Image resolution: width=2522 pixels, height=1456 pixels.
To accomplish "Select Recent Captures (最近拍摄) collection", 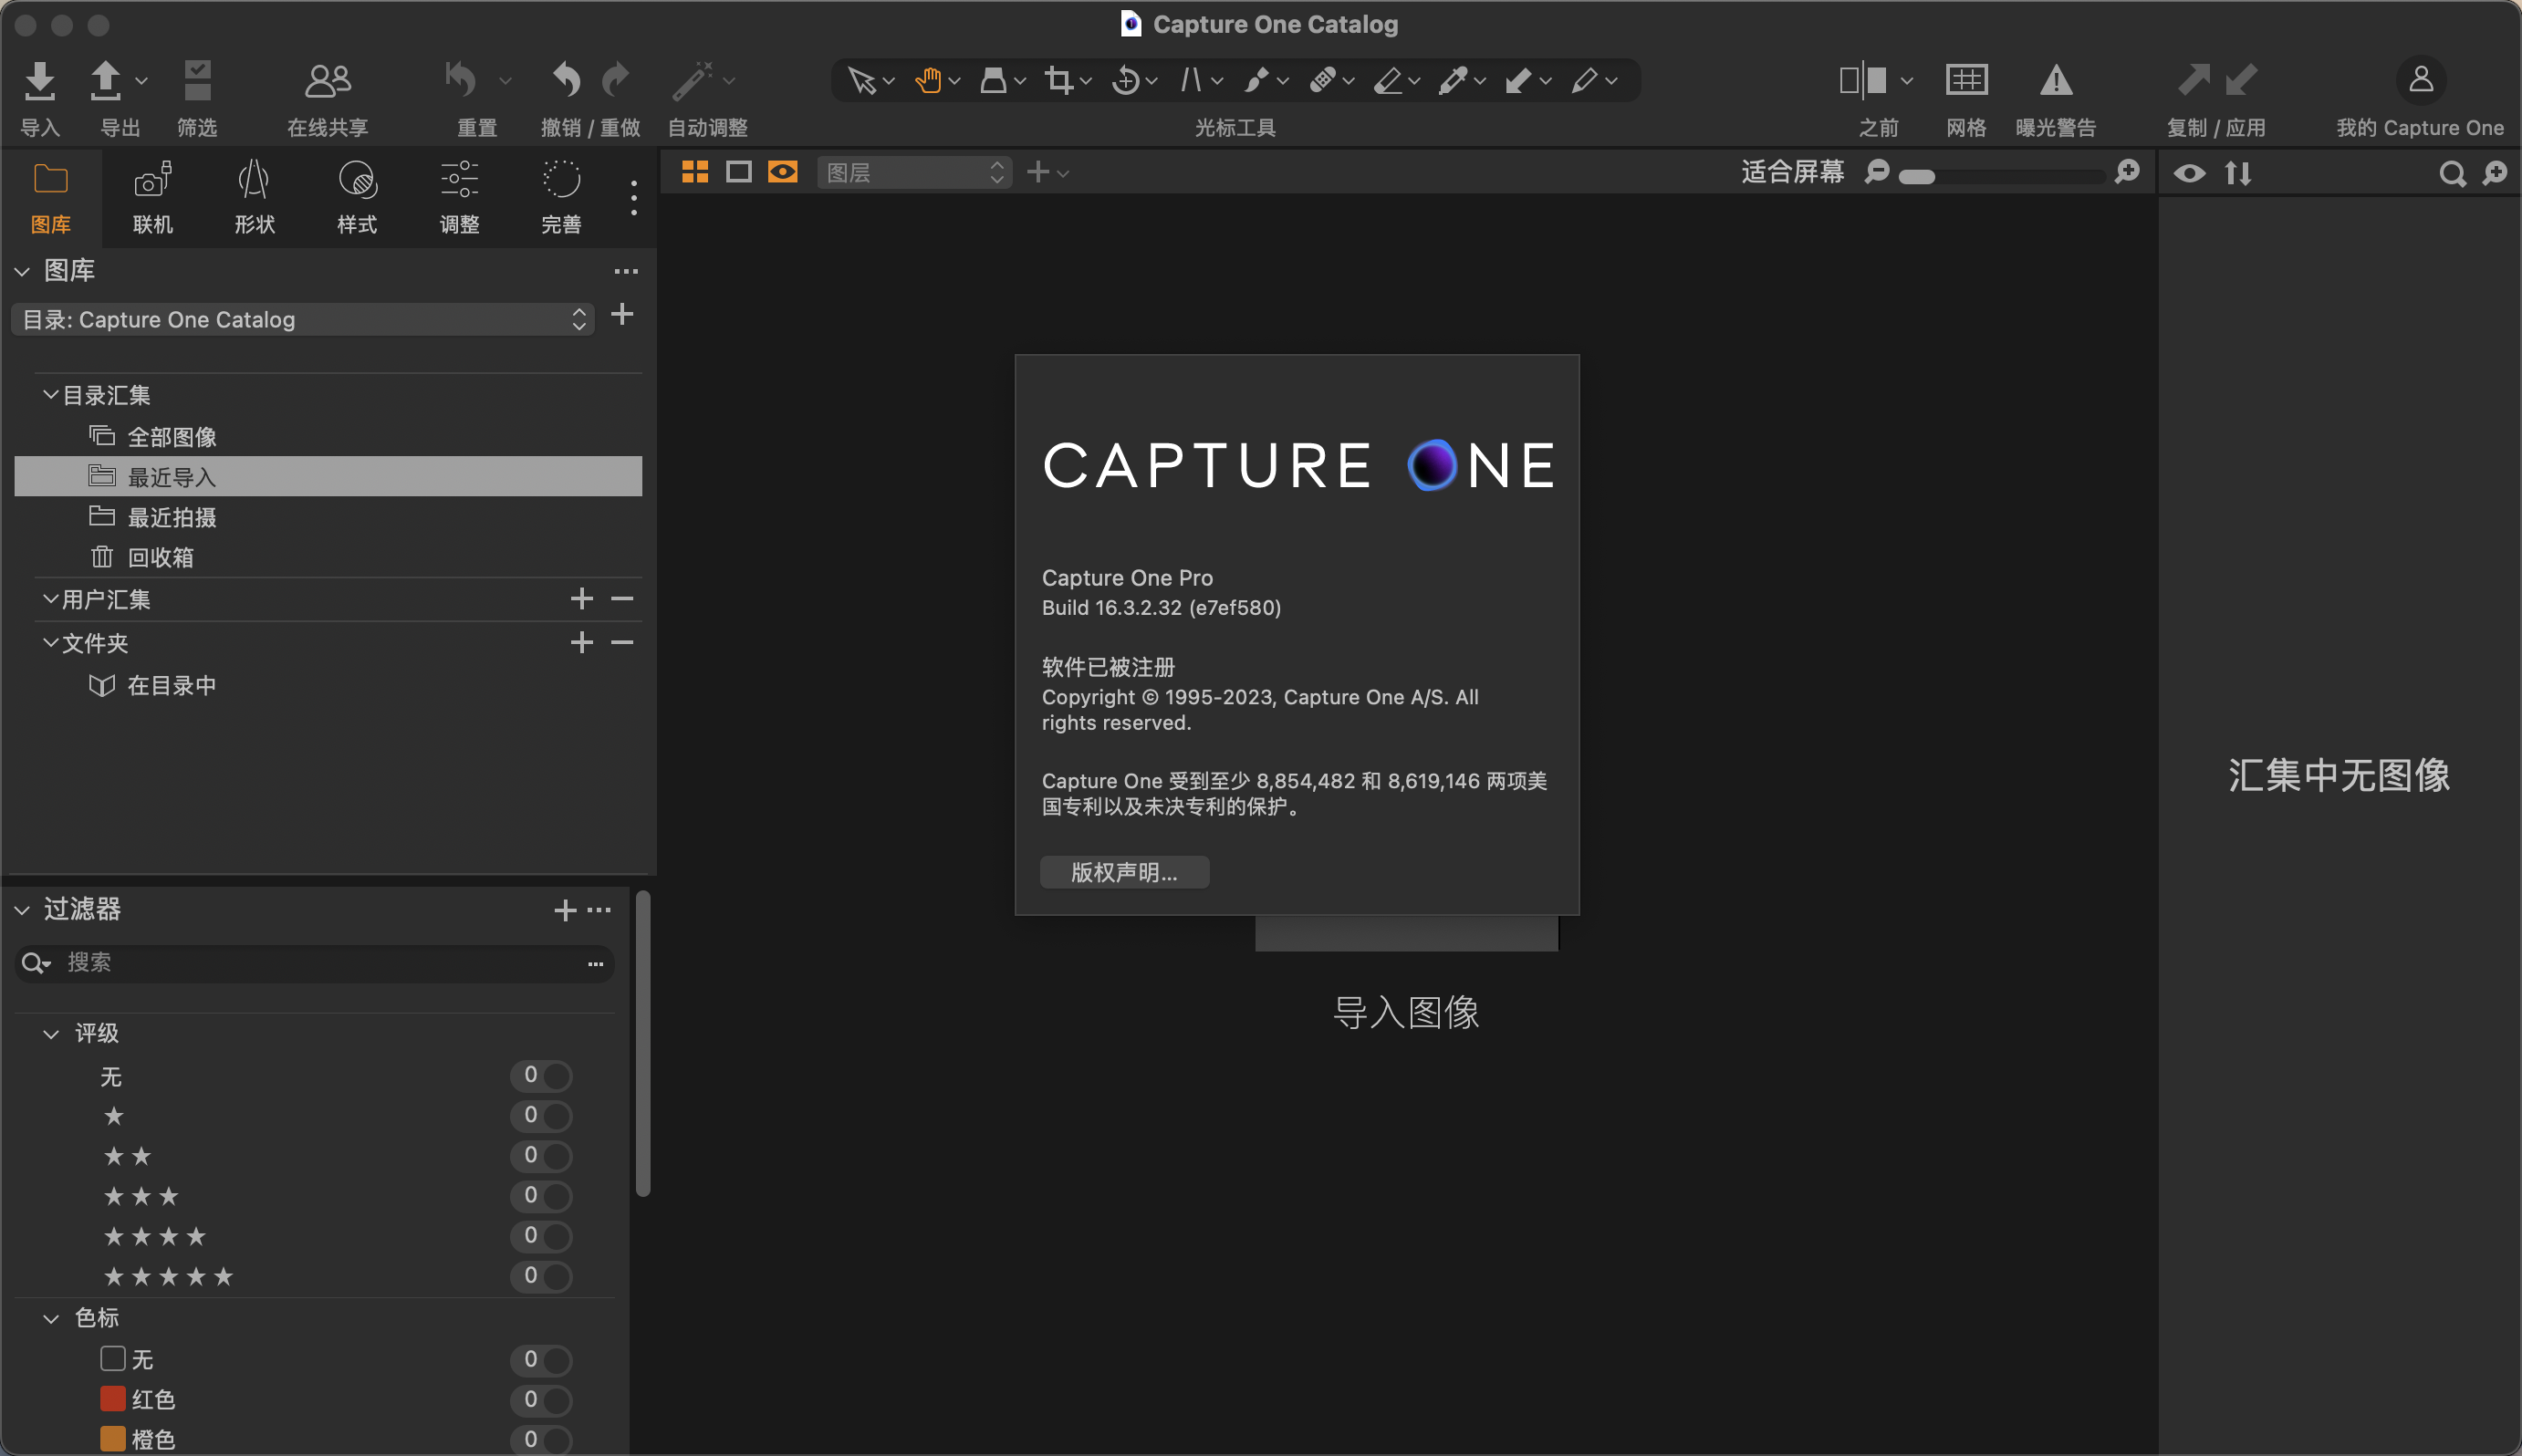I will coord(328,517).
